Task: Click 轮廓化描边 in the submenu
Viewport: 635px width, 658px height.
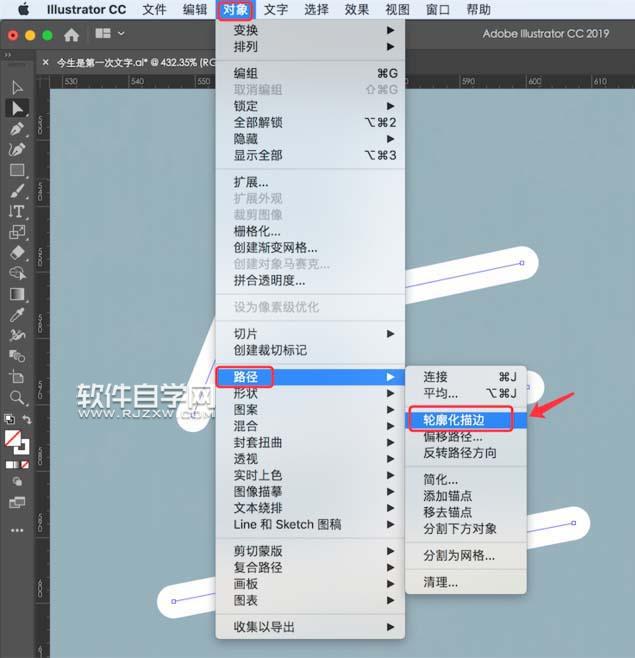Action: point(466,420)
